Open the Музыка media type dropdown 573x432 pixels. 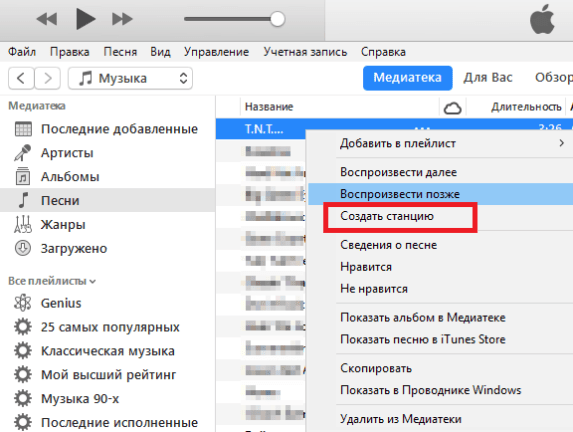(130, 78)
